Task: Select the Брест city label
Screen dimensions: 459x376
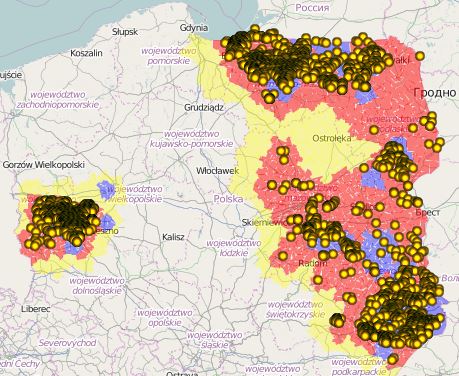Action: point(428,212)
